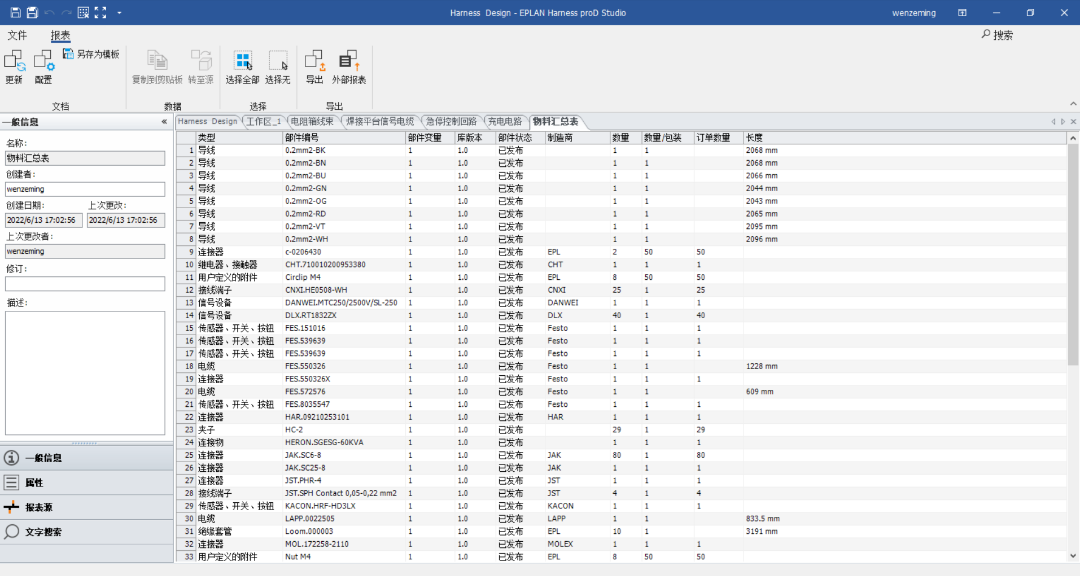Click the tab scroll left arrow
Viewport: 1080px width, 576px height.
pos(1053,122)
